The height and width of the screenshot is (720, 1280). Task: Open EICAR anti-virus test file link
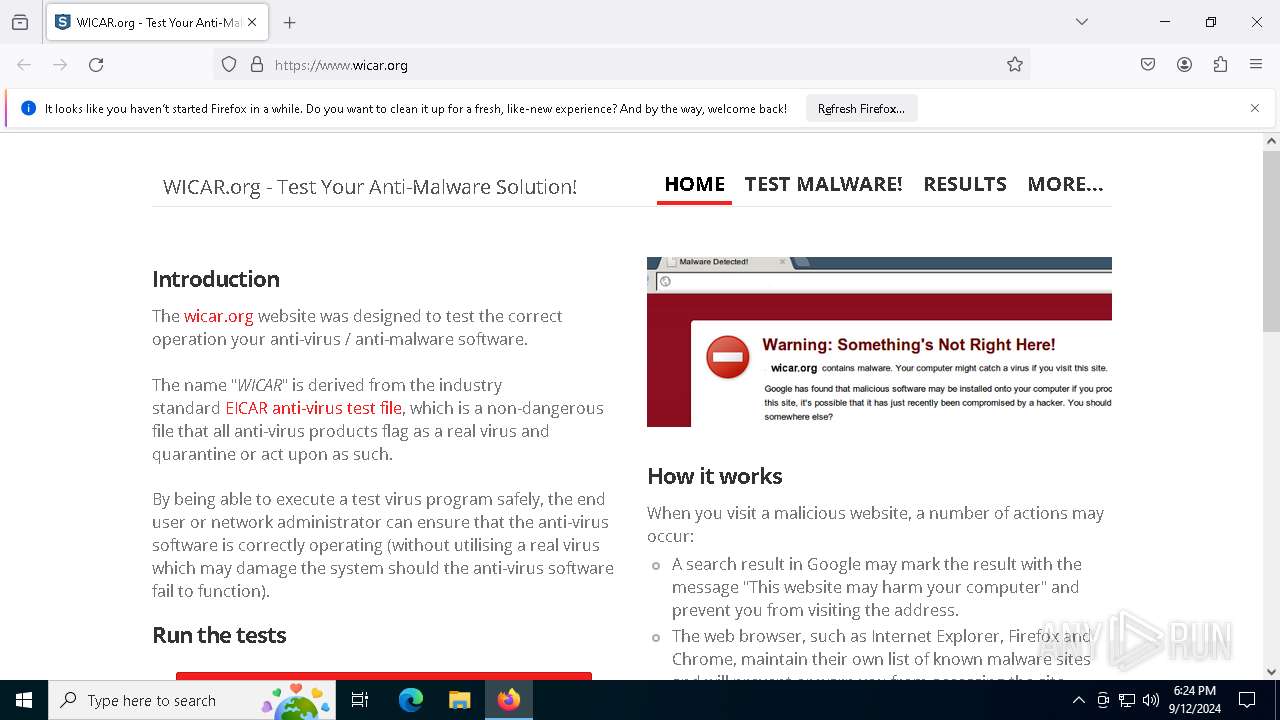coord(313,408)
